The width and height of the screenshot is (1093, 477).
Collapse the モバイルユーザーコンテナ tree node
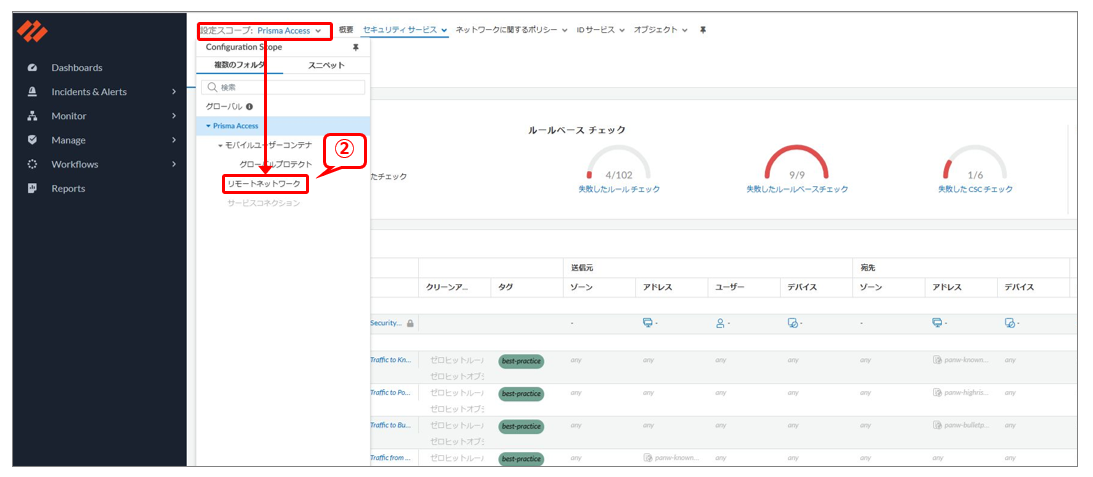pyautogui.click(x=220, y=145)
